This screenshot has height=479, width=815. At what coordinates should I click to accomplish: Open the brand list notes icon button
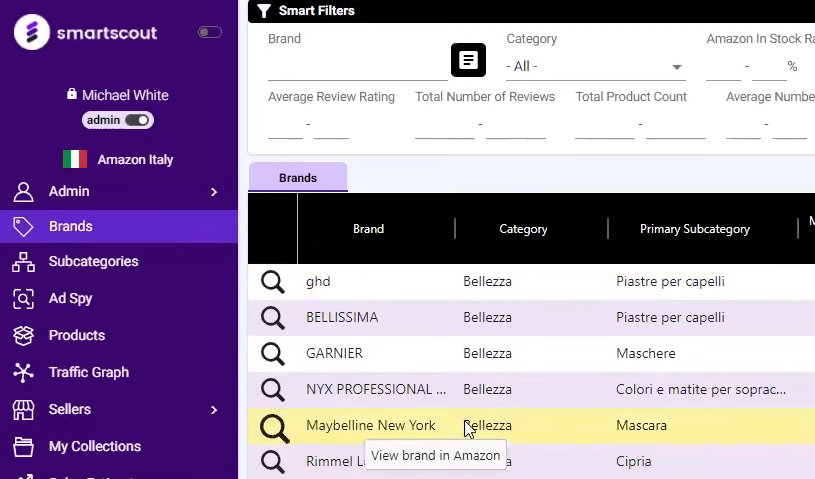coord(468,60)
